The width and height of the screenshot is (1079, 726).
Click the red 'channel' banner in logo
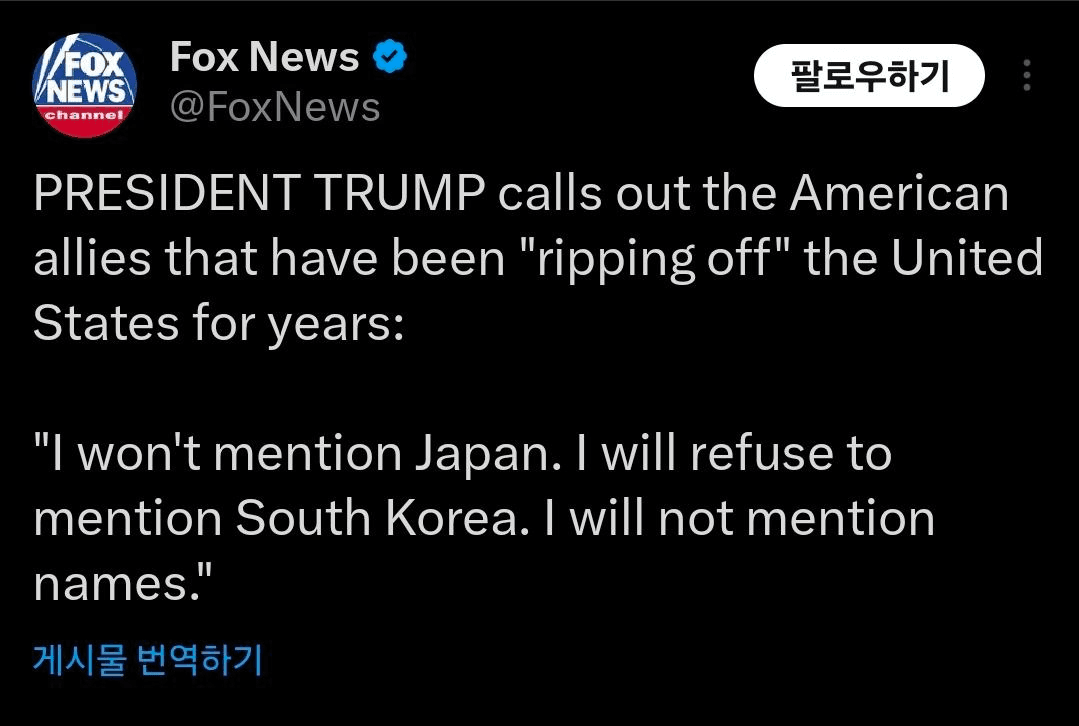[82, 117]
